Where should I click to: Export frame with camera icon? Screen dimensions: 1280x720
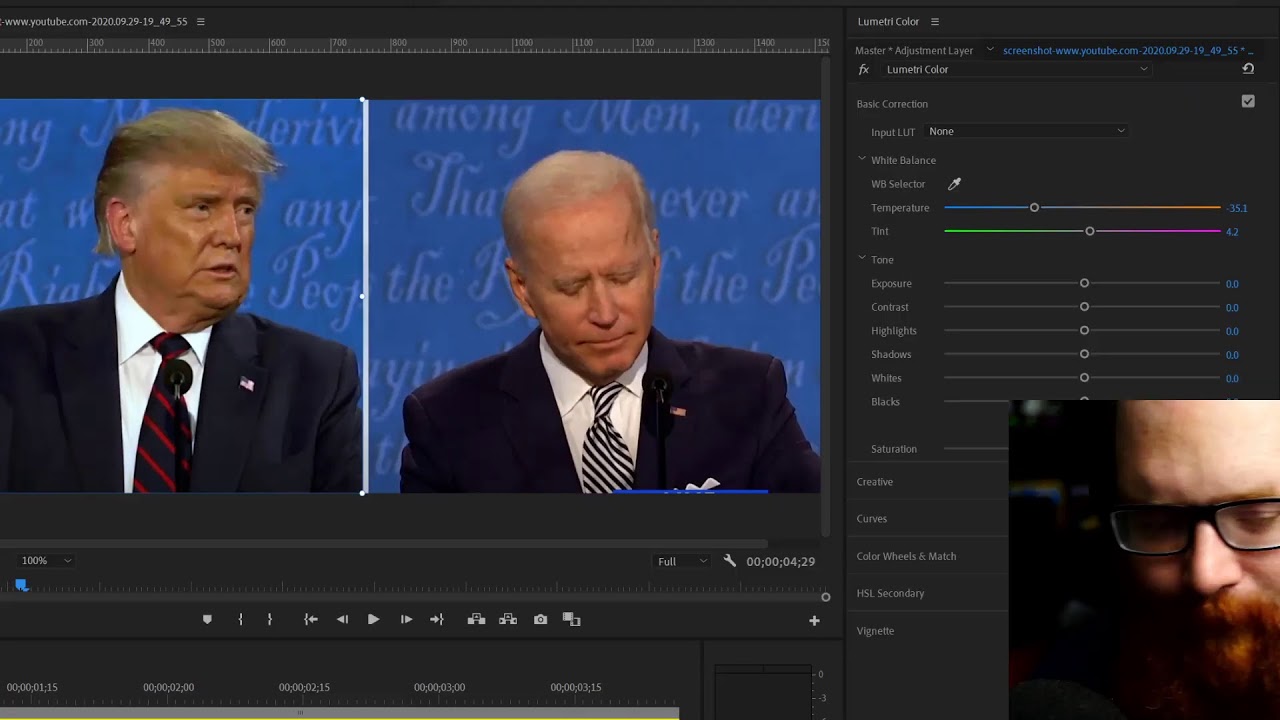(540, 620)
